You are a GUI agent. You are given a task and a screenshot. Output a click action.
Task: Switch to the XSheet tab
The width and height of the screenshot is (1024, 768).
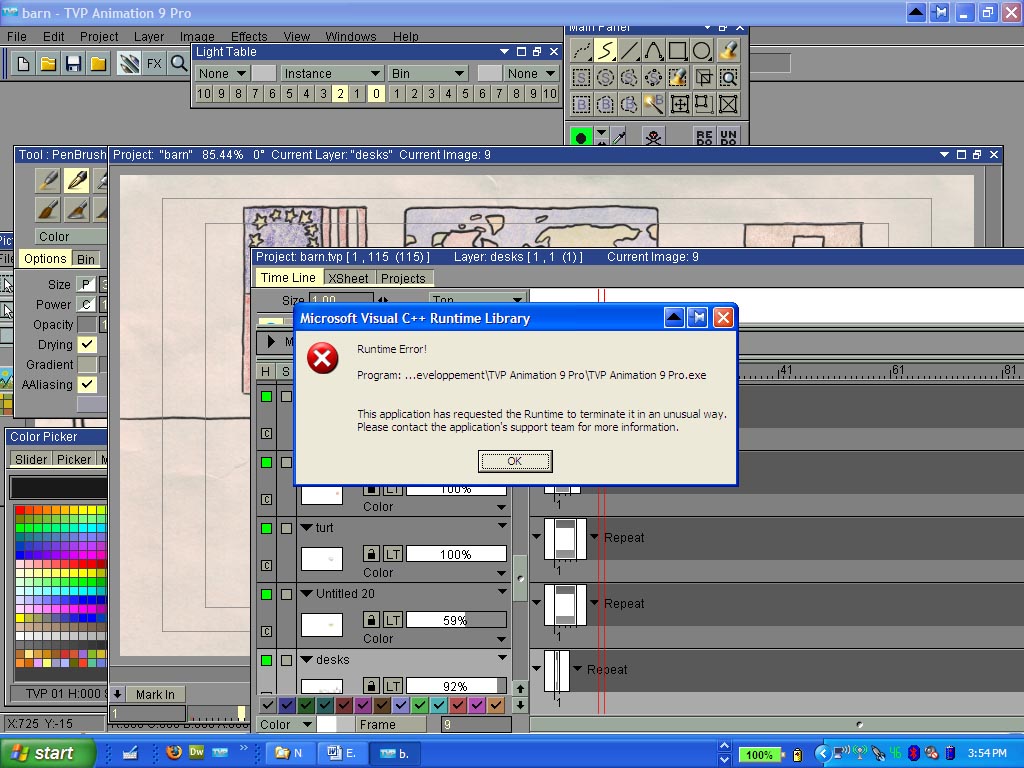348,278
